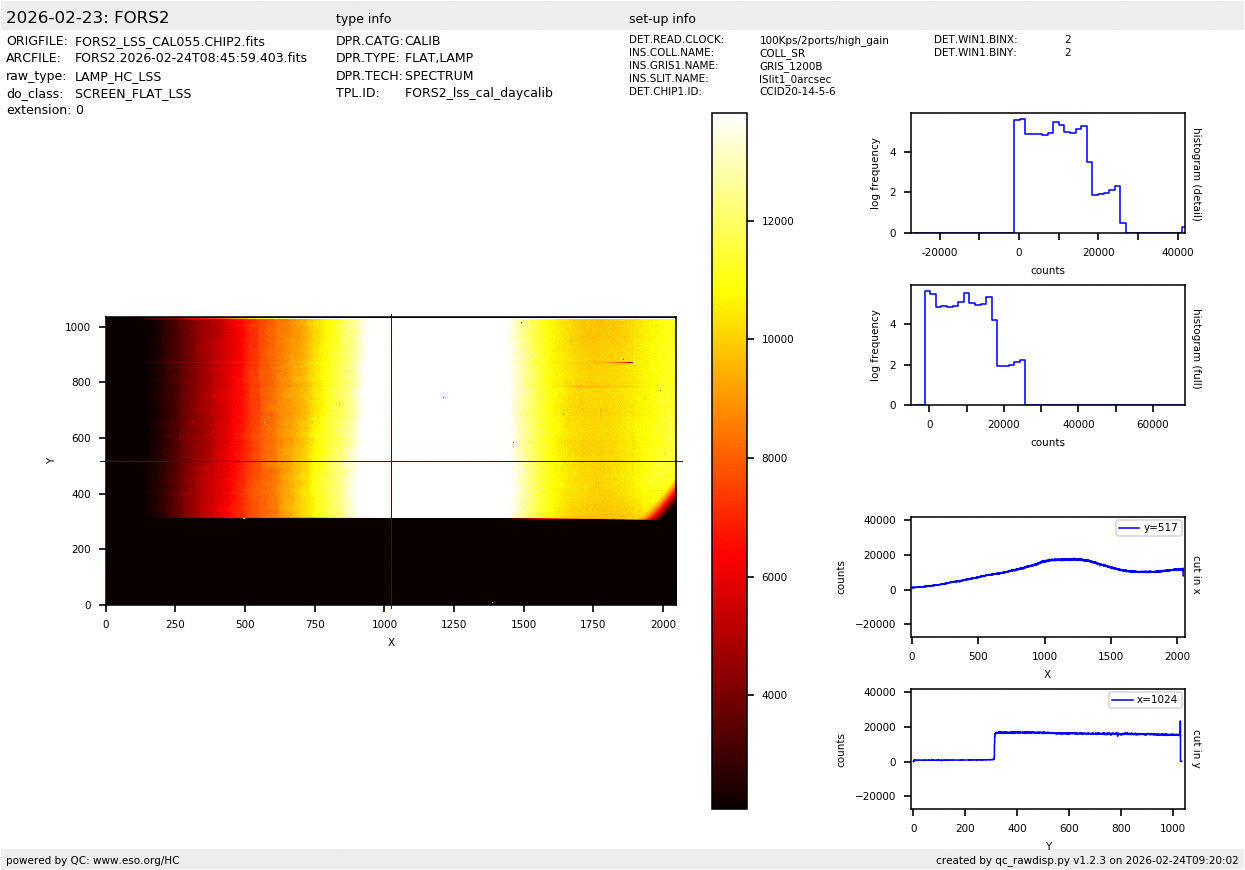
Task: Click the ARCFILE timestamped fits filename
Action: [x=190, y=59]
